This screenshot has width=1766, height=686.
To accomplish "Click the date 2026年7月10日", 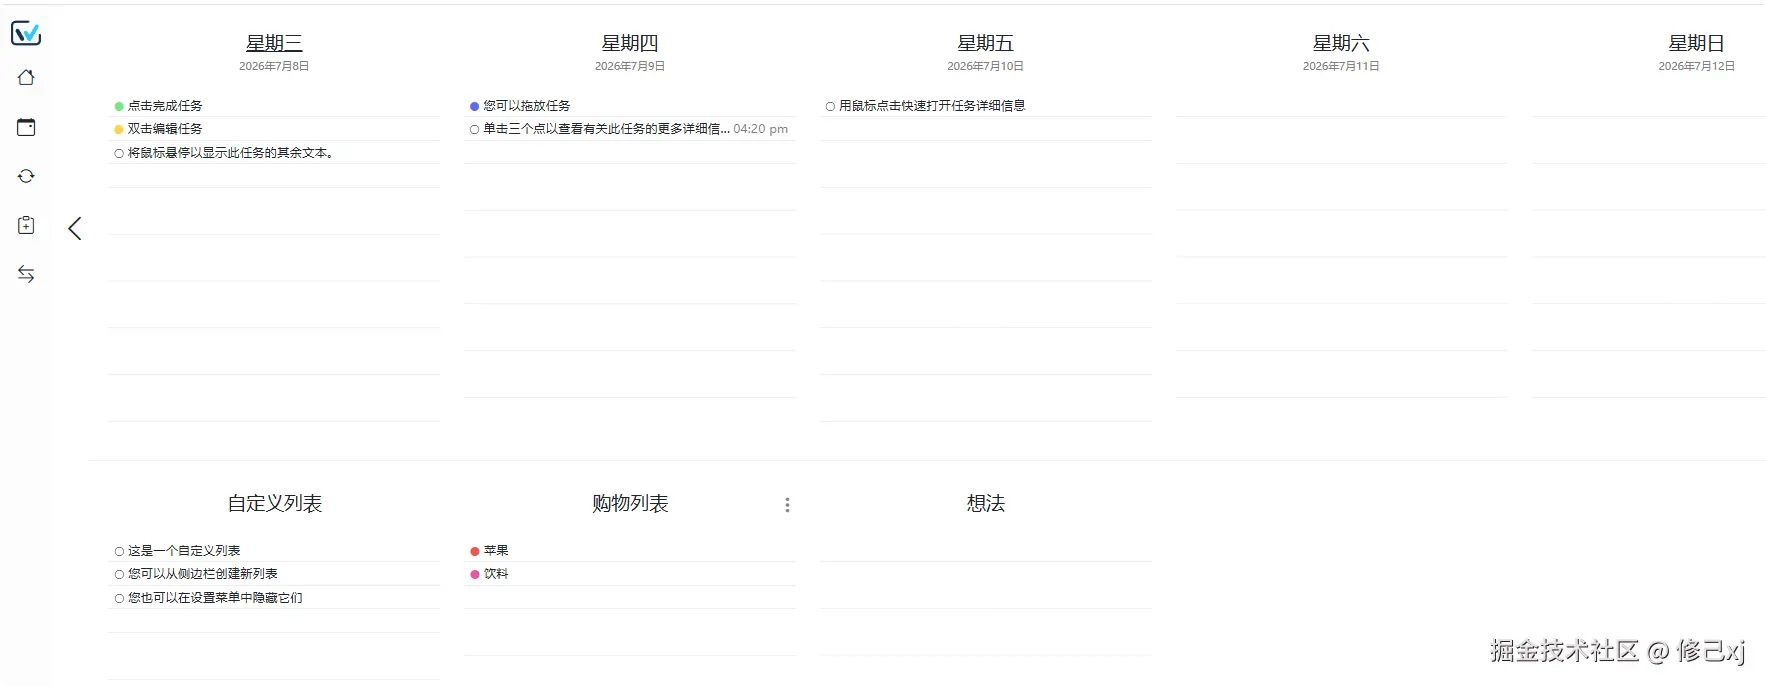I will pyautogui.click(x=985, y=66).
